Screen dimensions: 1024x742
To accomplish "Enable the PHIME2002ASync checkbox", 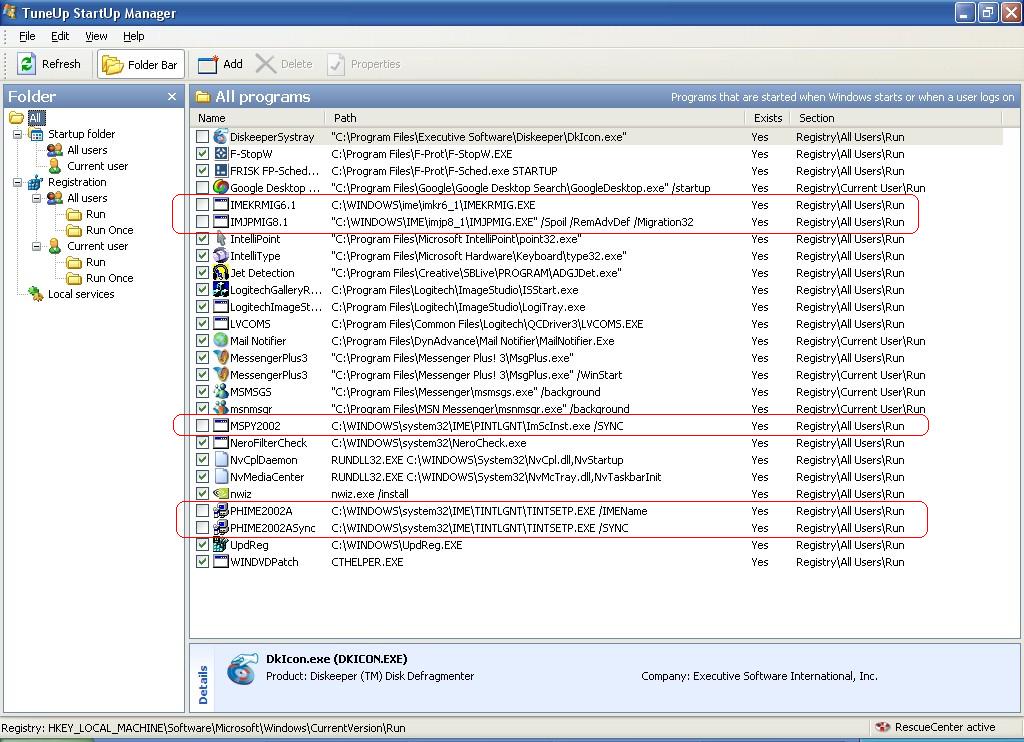I will point(202,528).
